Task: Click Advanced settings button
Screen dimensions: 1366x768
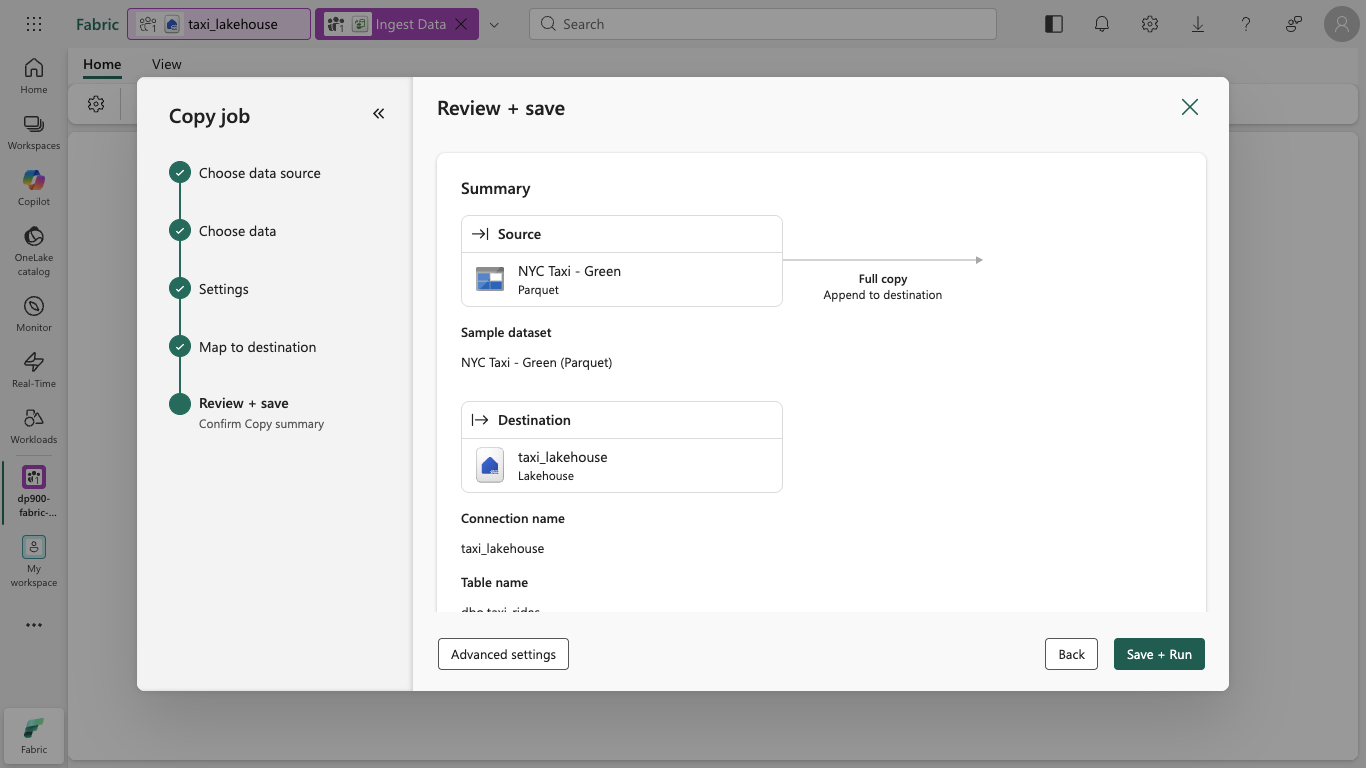Action: click(x=503, y=654)
